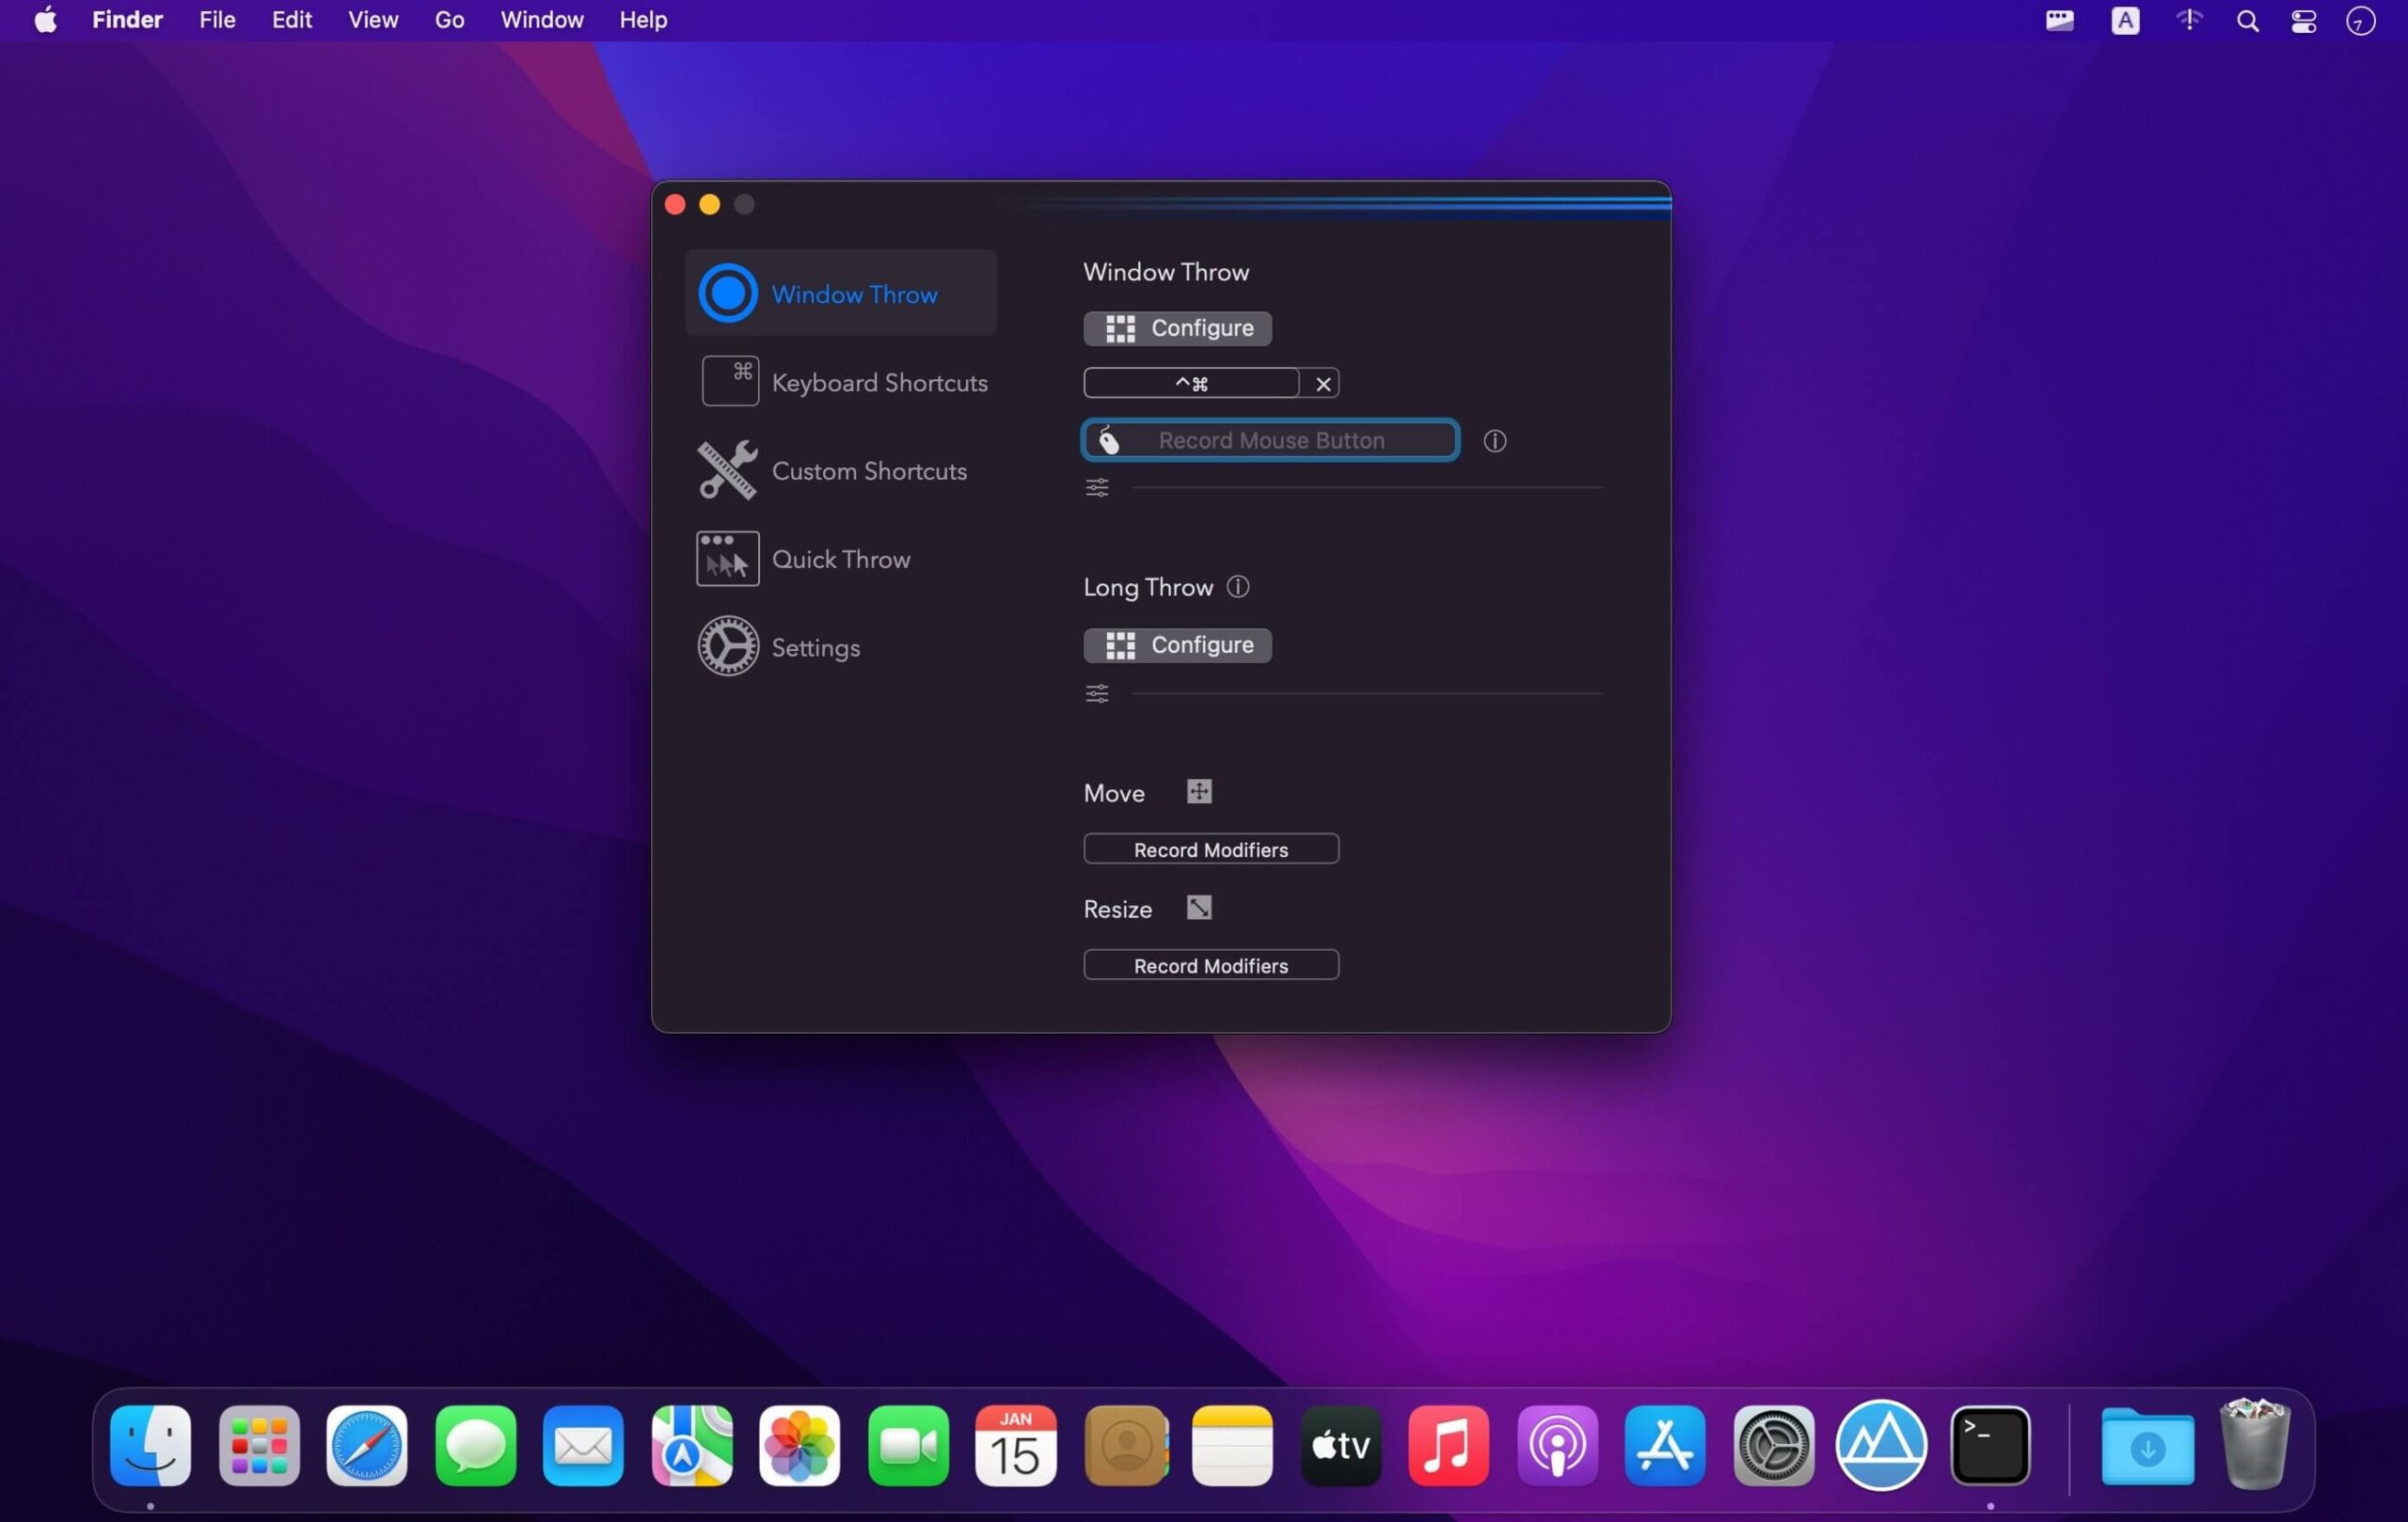Image resolution: width=2408 pixels, height=1522 pixels.
Task: Click the Record Mouse Button field
Action: coord(1269,440)
